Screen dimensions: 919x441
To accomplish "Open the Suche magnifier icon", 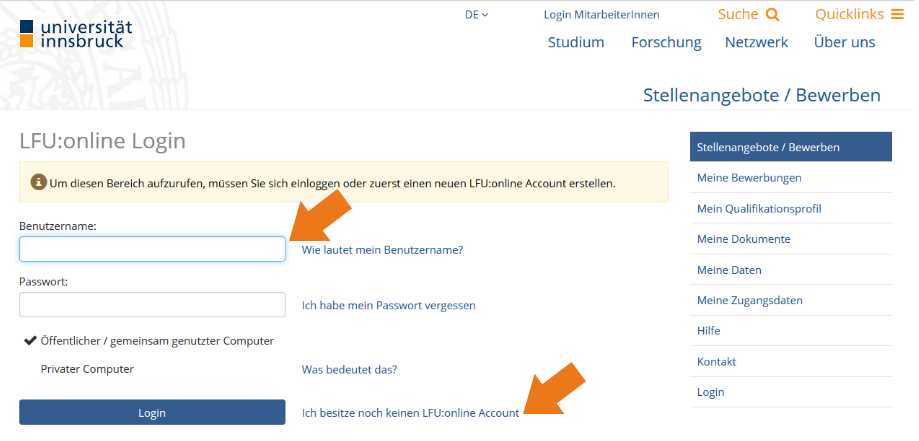I will coord(772,15).
